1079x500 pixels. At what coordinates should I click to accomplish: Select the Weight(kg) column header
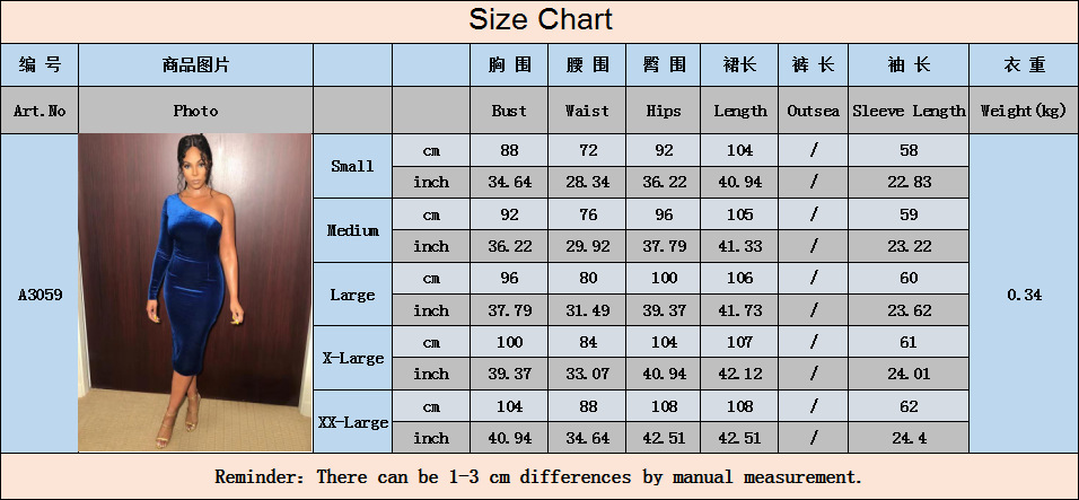click(x=1023, y=111)
